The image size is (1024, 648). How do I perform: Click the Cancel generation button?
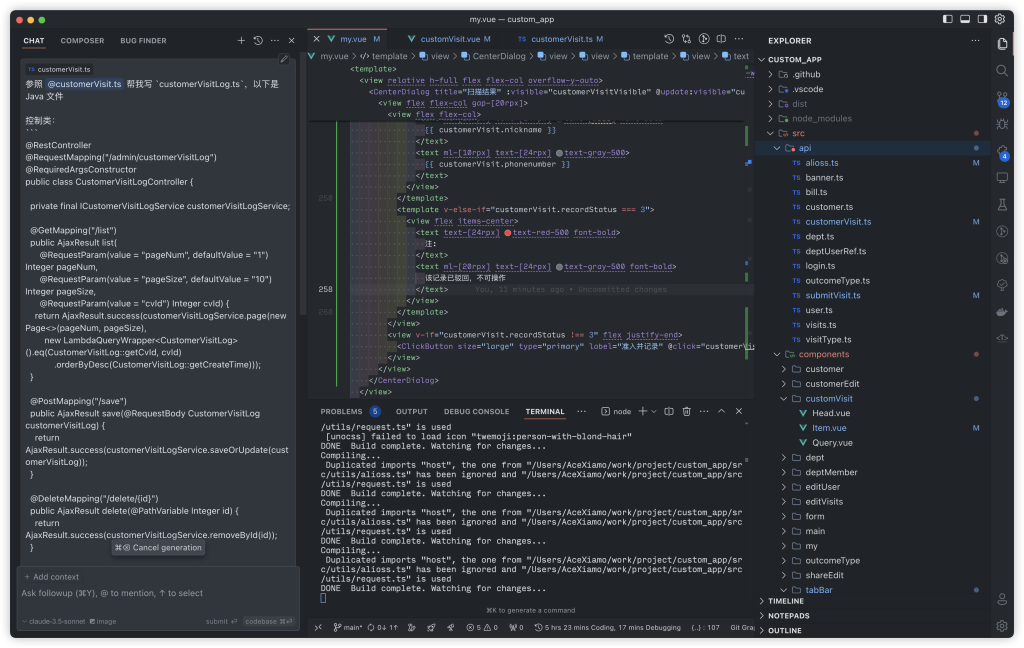tap(159, 548)
